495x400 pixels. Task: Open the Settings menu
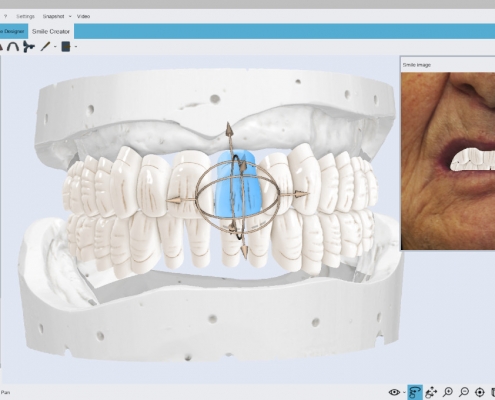(25, 16)
